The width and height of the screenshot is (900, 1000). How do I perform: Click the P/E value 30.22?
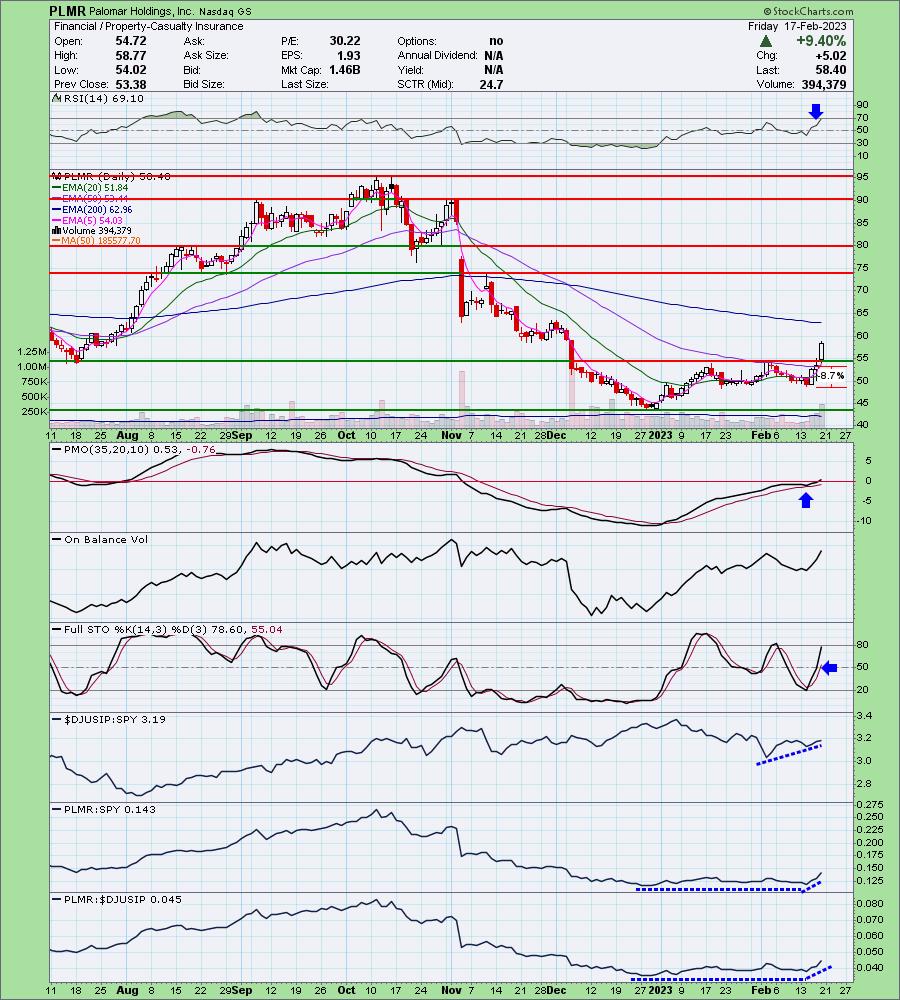coord(345,41)
